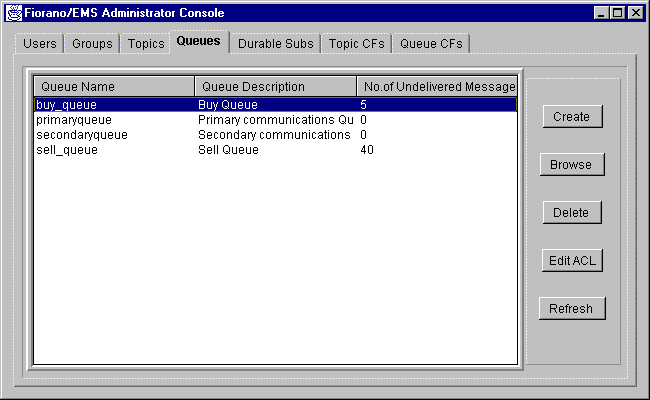The height and width of the screenshot is (400, 650).
Task: Open the Groups tab
Action: (x=92, y=44)
